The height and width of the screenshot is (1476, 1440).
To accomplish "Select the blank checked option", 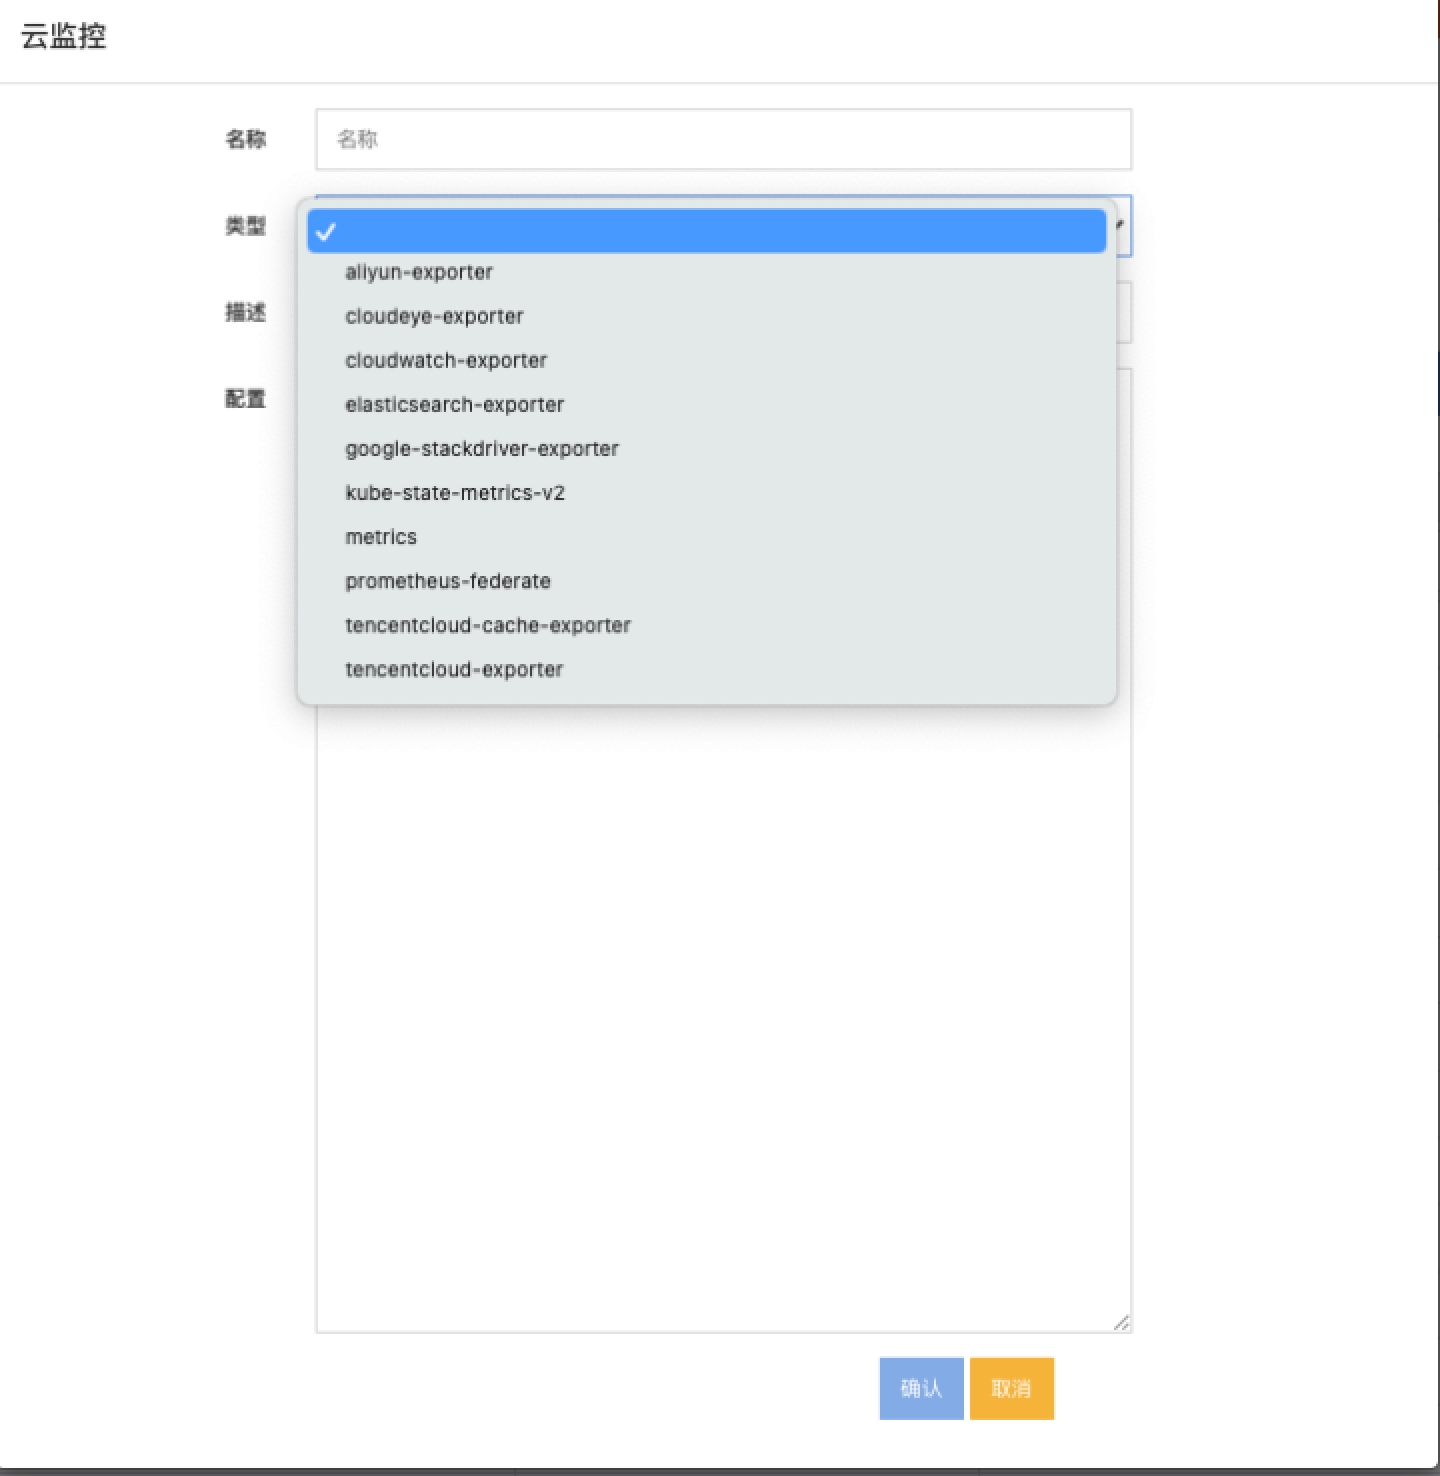I will point(706,231).
